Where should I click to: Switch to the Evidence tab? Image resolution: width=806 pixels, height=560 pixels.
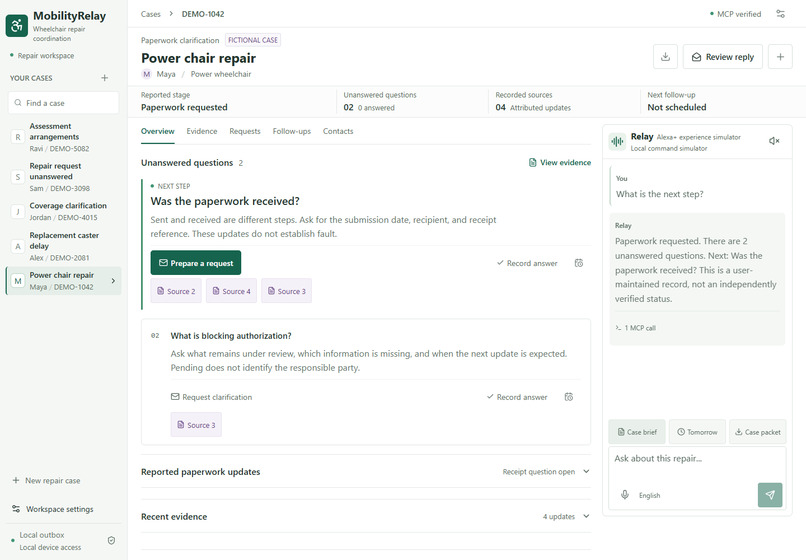(x=202, y=131)
